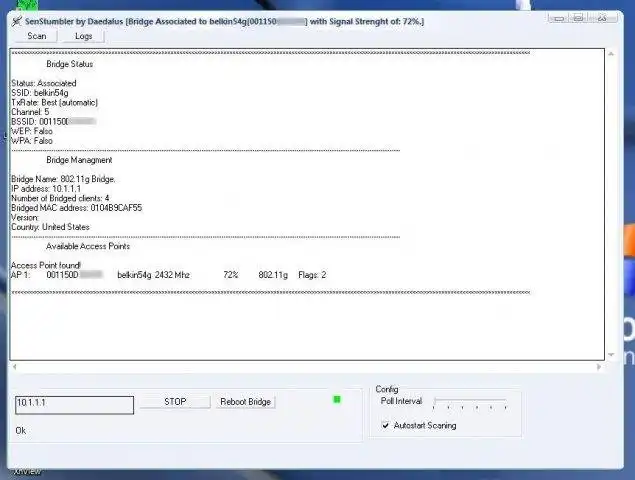
Task: Click the 'Bridged MAC address' line
Action: (x=77, y=208)
